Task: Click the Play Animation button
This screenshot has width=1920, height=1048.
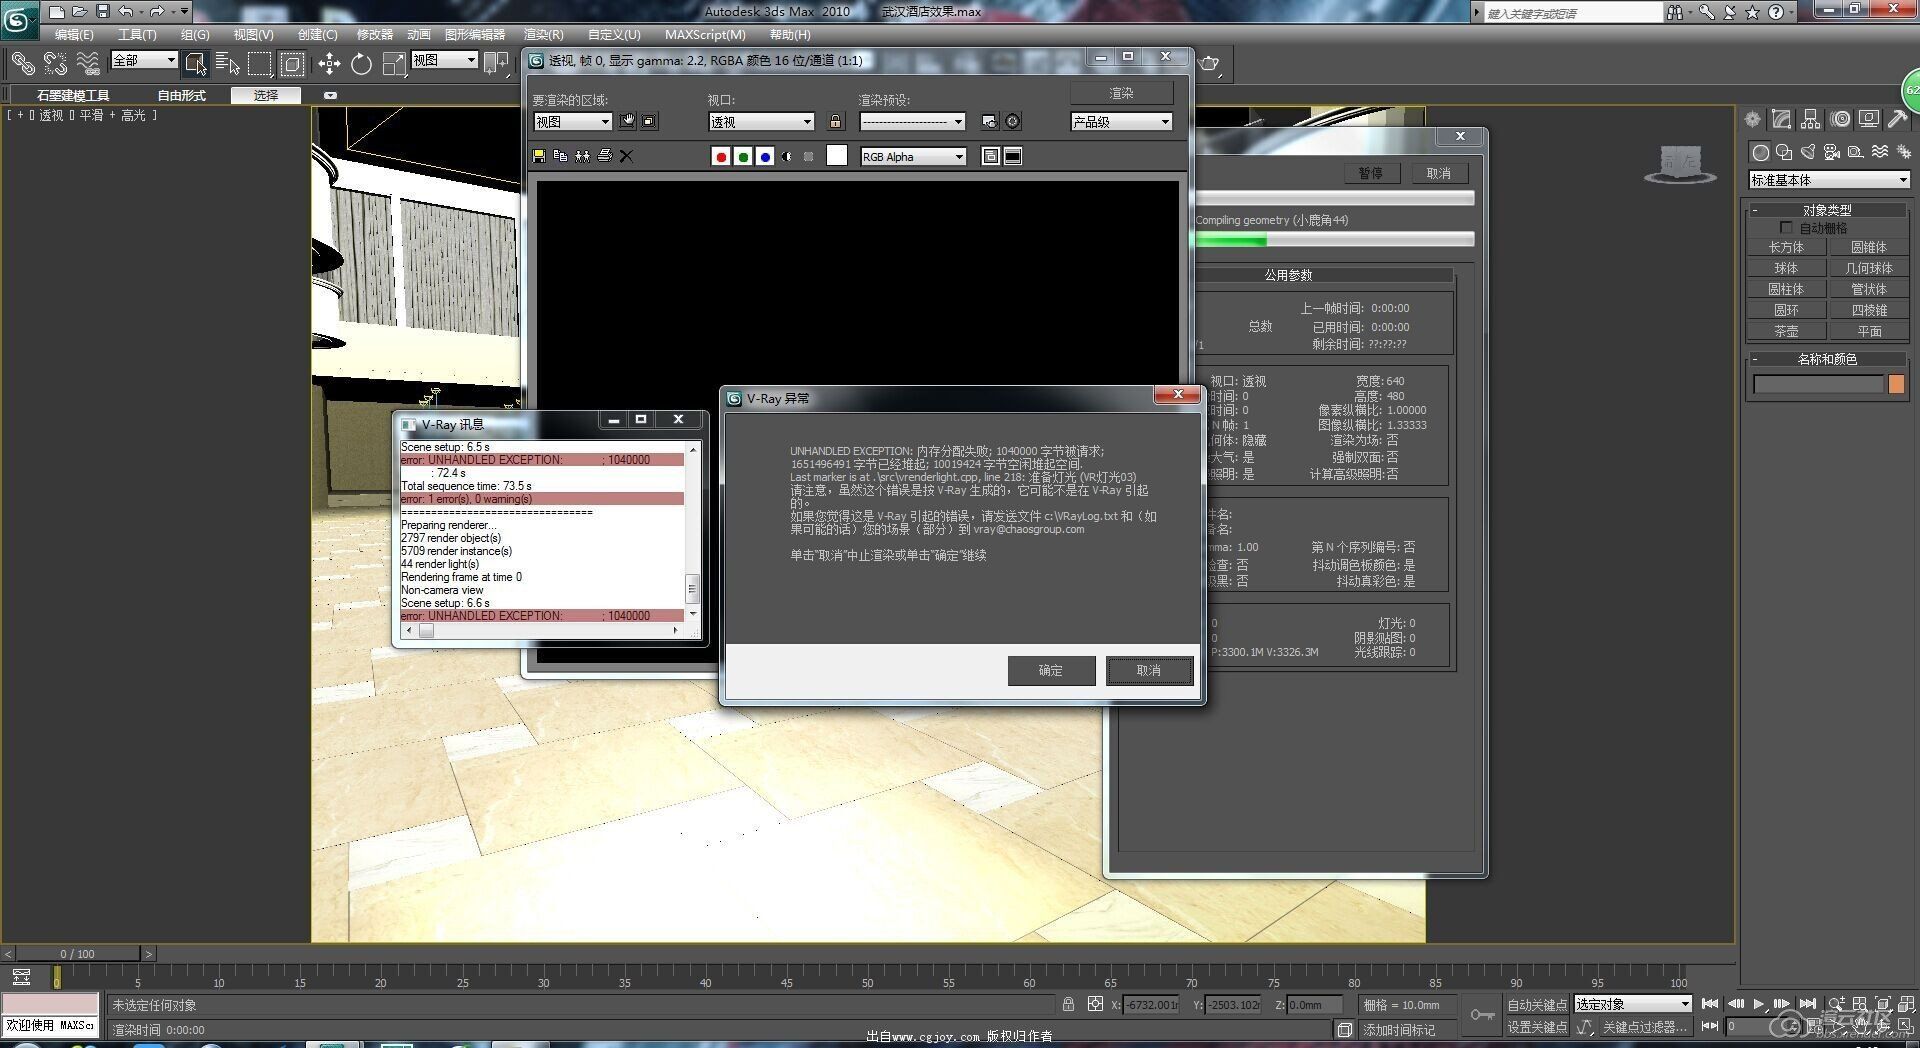Action: click(1759, 1004)
